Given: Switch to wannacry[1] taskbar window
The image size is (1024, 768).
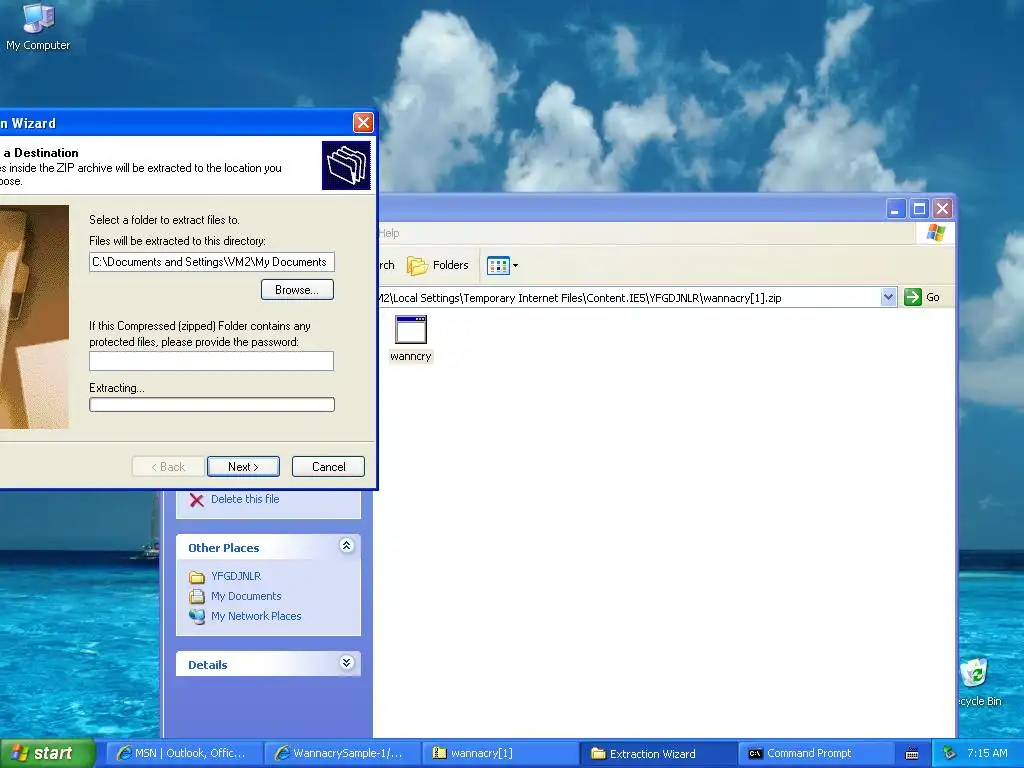Looking at the screenshot, I should pyautogui.click(x=500, y=753).
